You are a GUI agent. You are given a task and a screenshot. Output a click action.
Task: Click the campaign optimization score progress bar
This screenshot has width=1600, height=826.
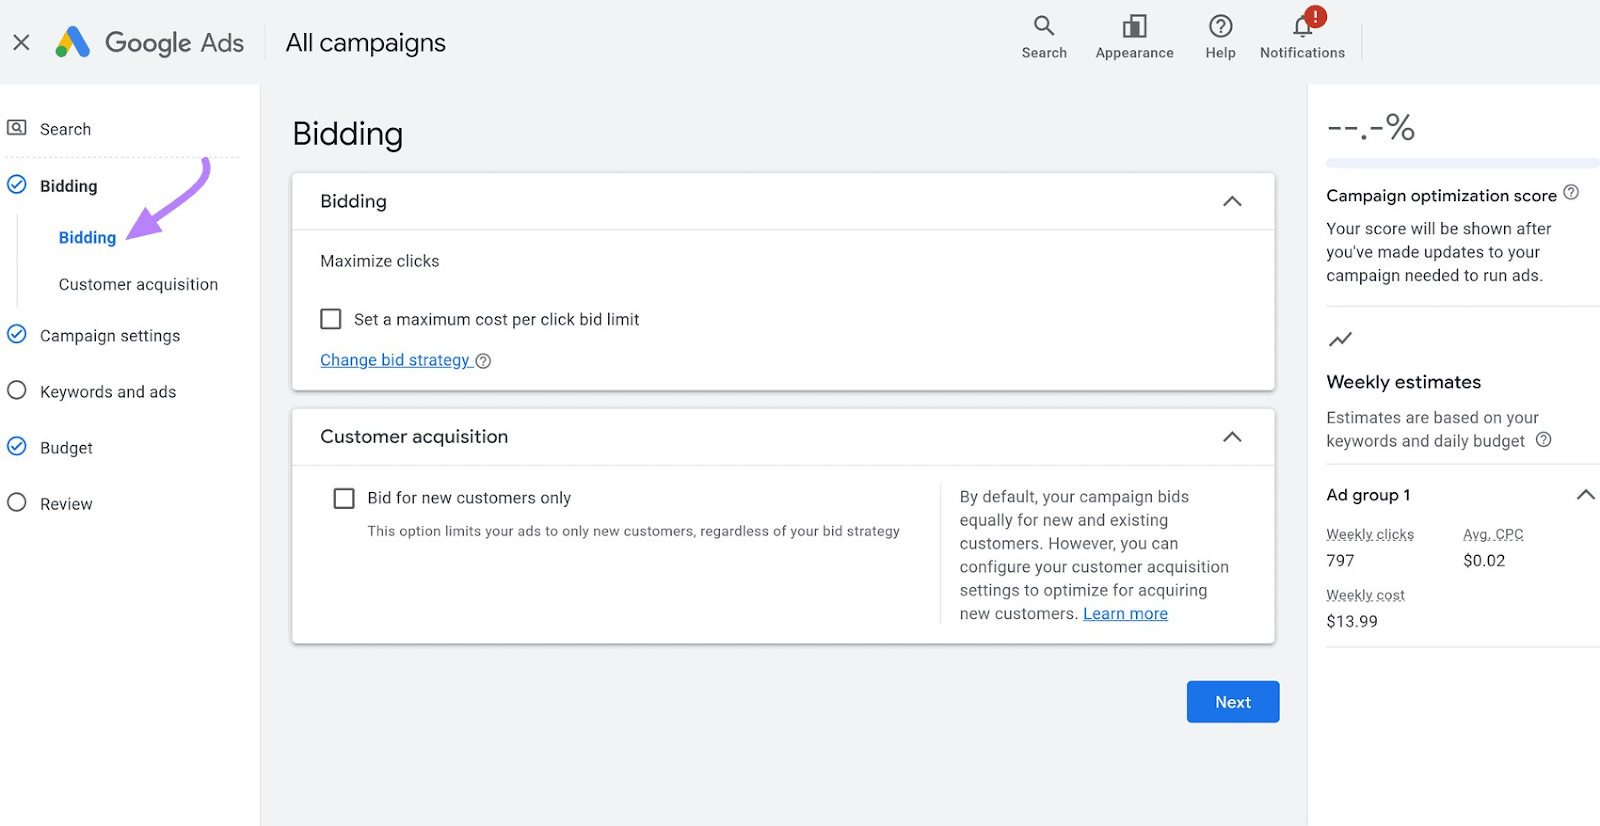(1460, 163)
